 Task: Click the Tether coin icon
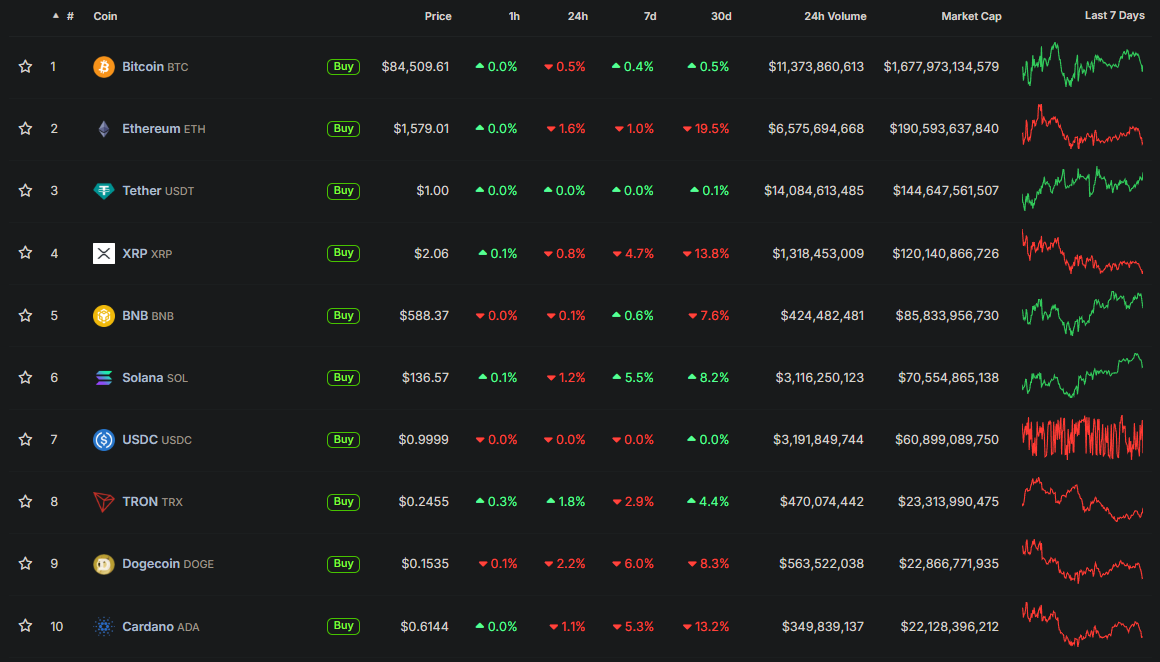click(x=104, y=191)
